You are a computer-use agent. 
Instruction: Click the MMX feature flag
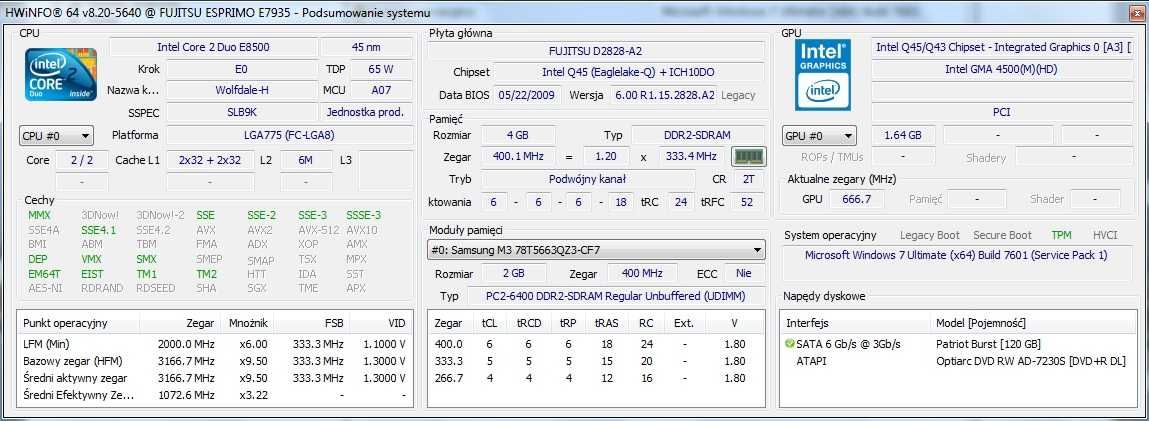[x=40, y=215]
